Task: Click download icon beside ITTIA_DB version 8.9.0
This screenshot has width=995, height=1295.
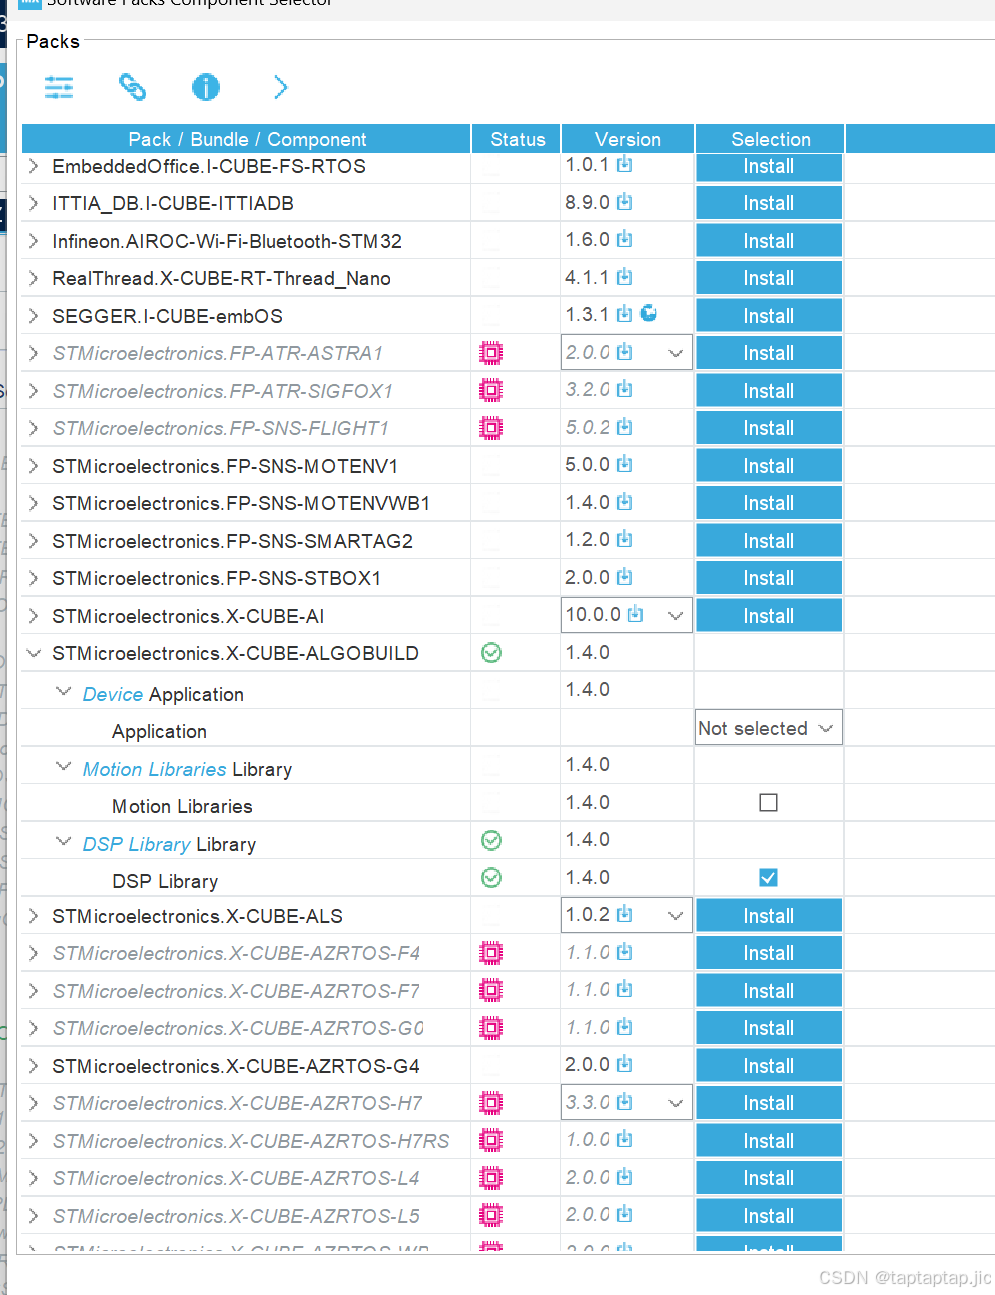Action: coord(625,202)
